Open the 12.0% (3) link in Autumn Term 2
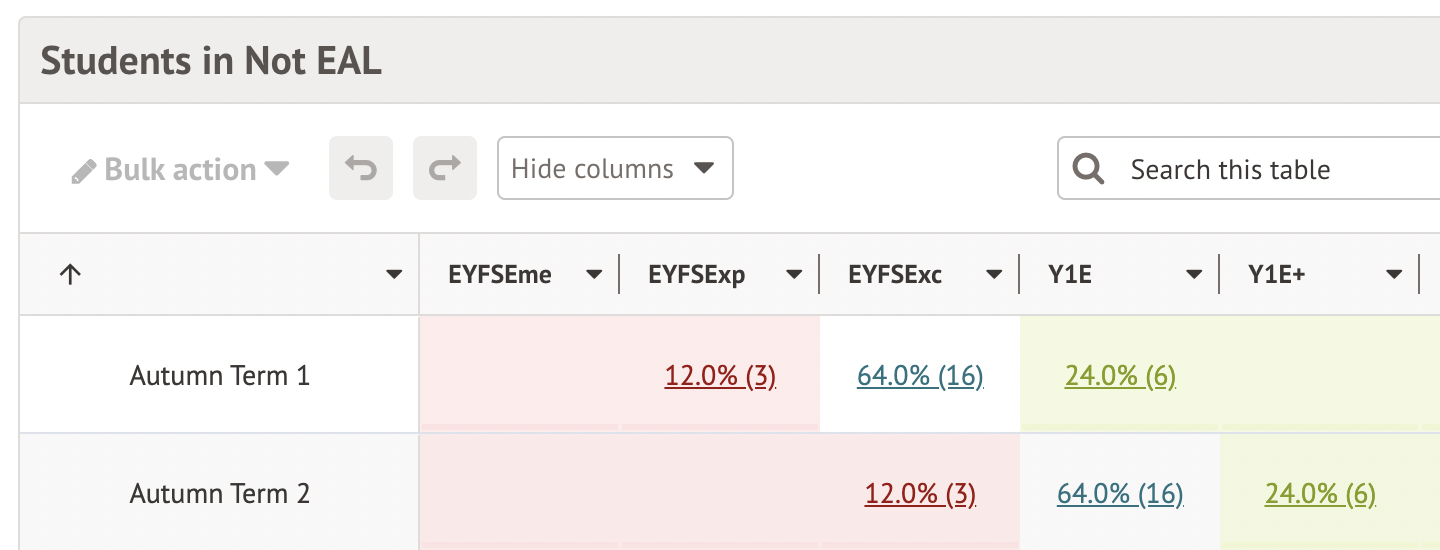Image resolution: width=1440 pixels, height=550 pixels. point(920,494)
